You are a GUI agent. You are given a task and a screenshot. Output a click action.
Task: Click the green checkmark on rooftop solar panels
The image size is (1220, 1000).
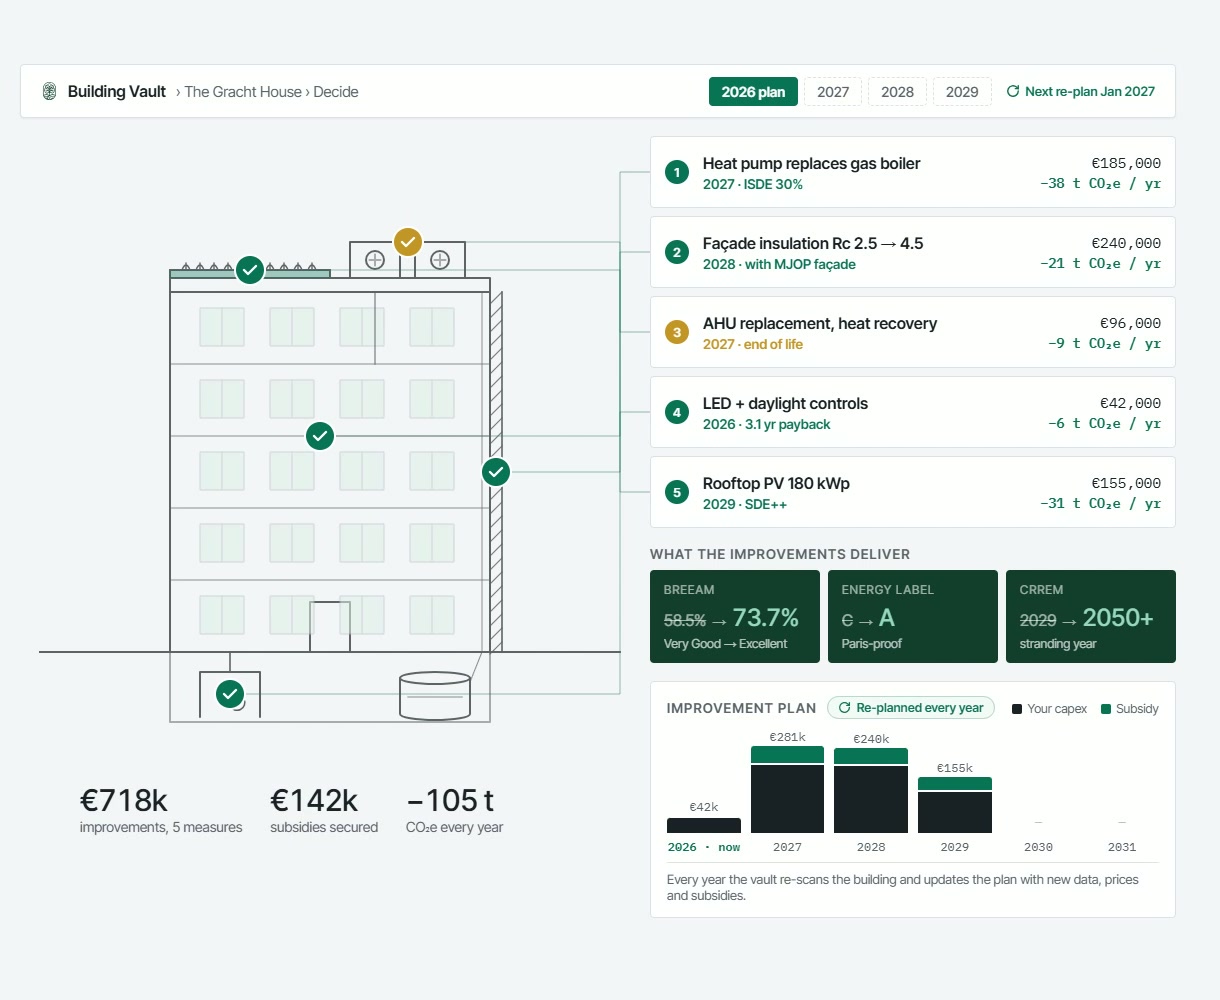tap(250, 269)
